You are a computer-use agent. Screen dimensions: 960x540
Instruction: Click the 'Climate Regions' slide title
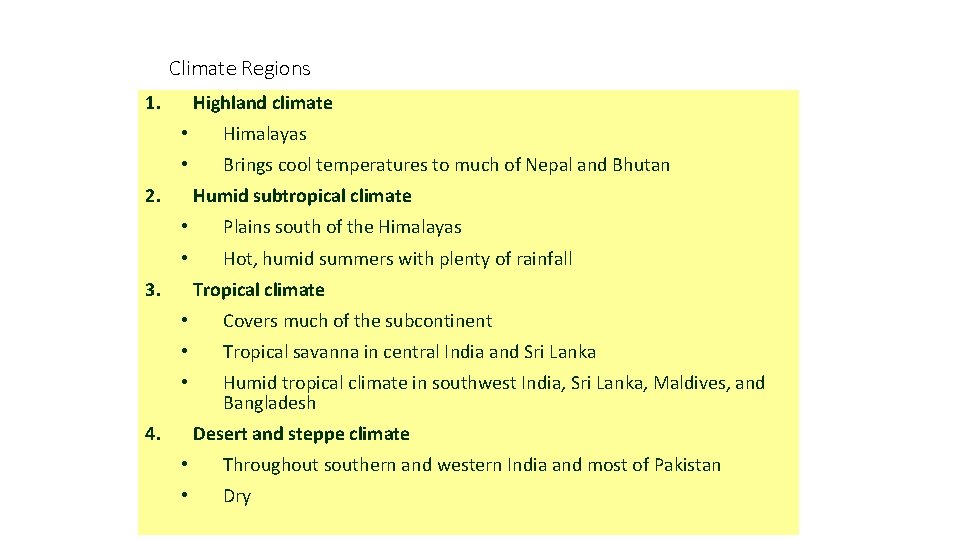point(239,69)
